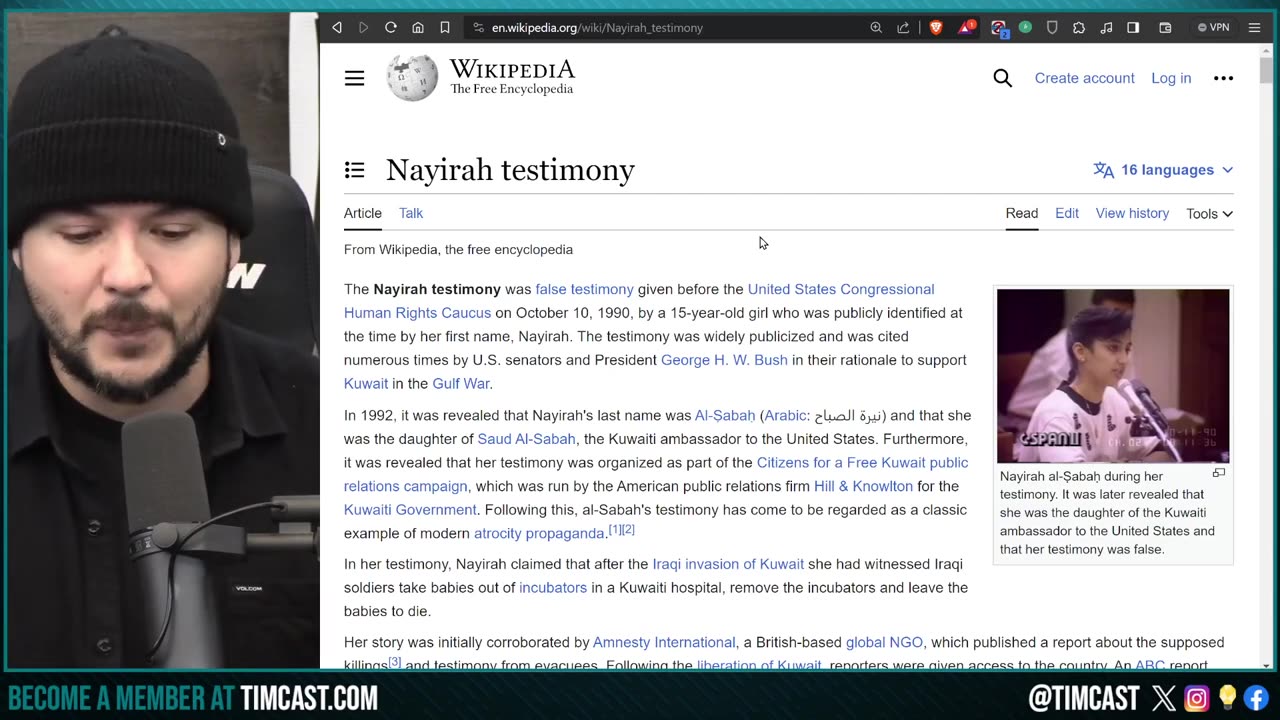Toggle the Brave VPN button
Viewport: 1280px width, 720px height.
(x=1213, y=28)
